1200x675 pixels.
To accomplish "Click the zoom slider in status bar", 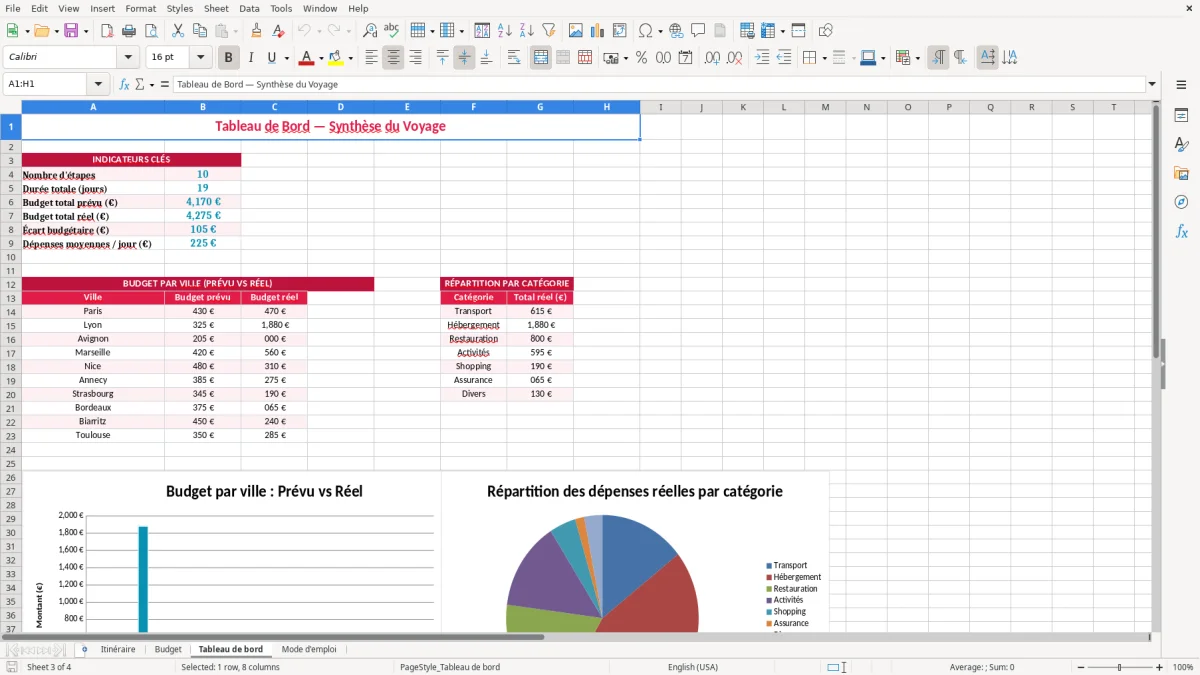I will point(1119,667).
